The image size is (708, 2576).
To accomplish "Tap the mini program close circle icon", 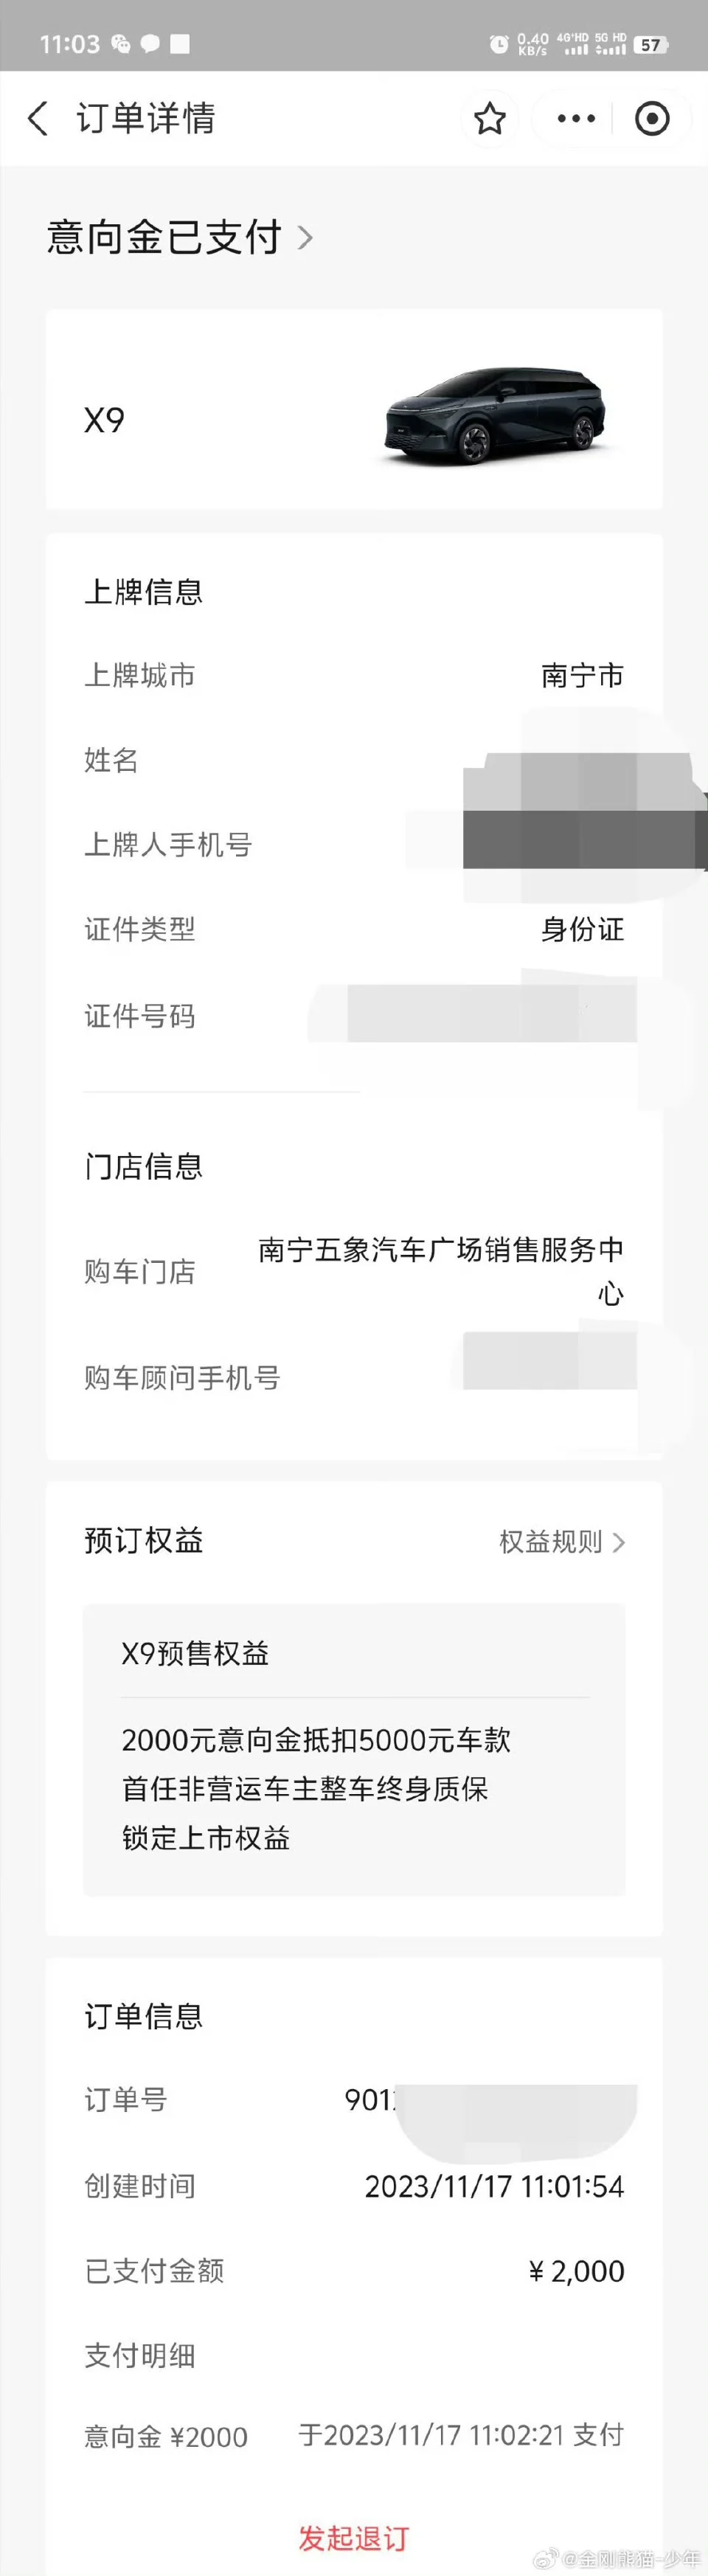I will [x=652, y=119].
